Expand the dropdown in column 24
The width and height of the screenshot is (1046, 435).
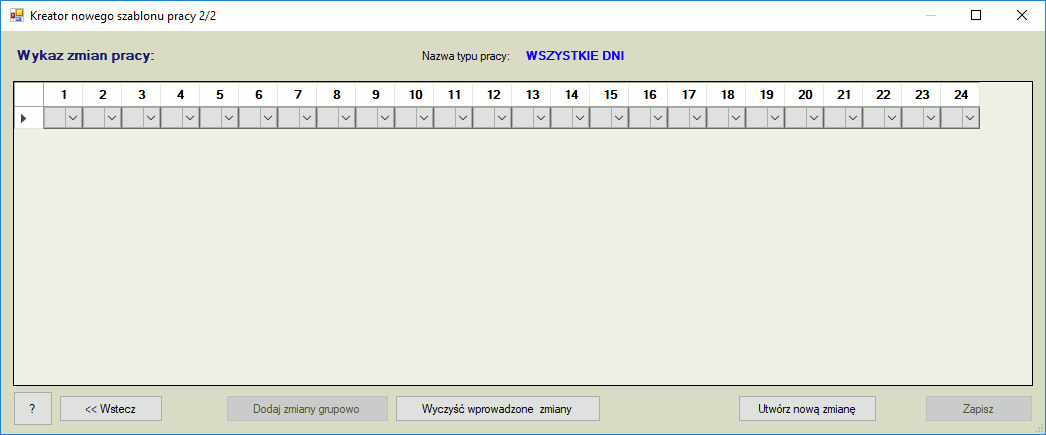coord(970,118)
